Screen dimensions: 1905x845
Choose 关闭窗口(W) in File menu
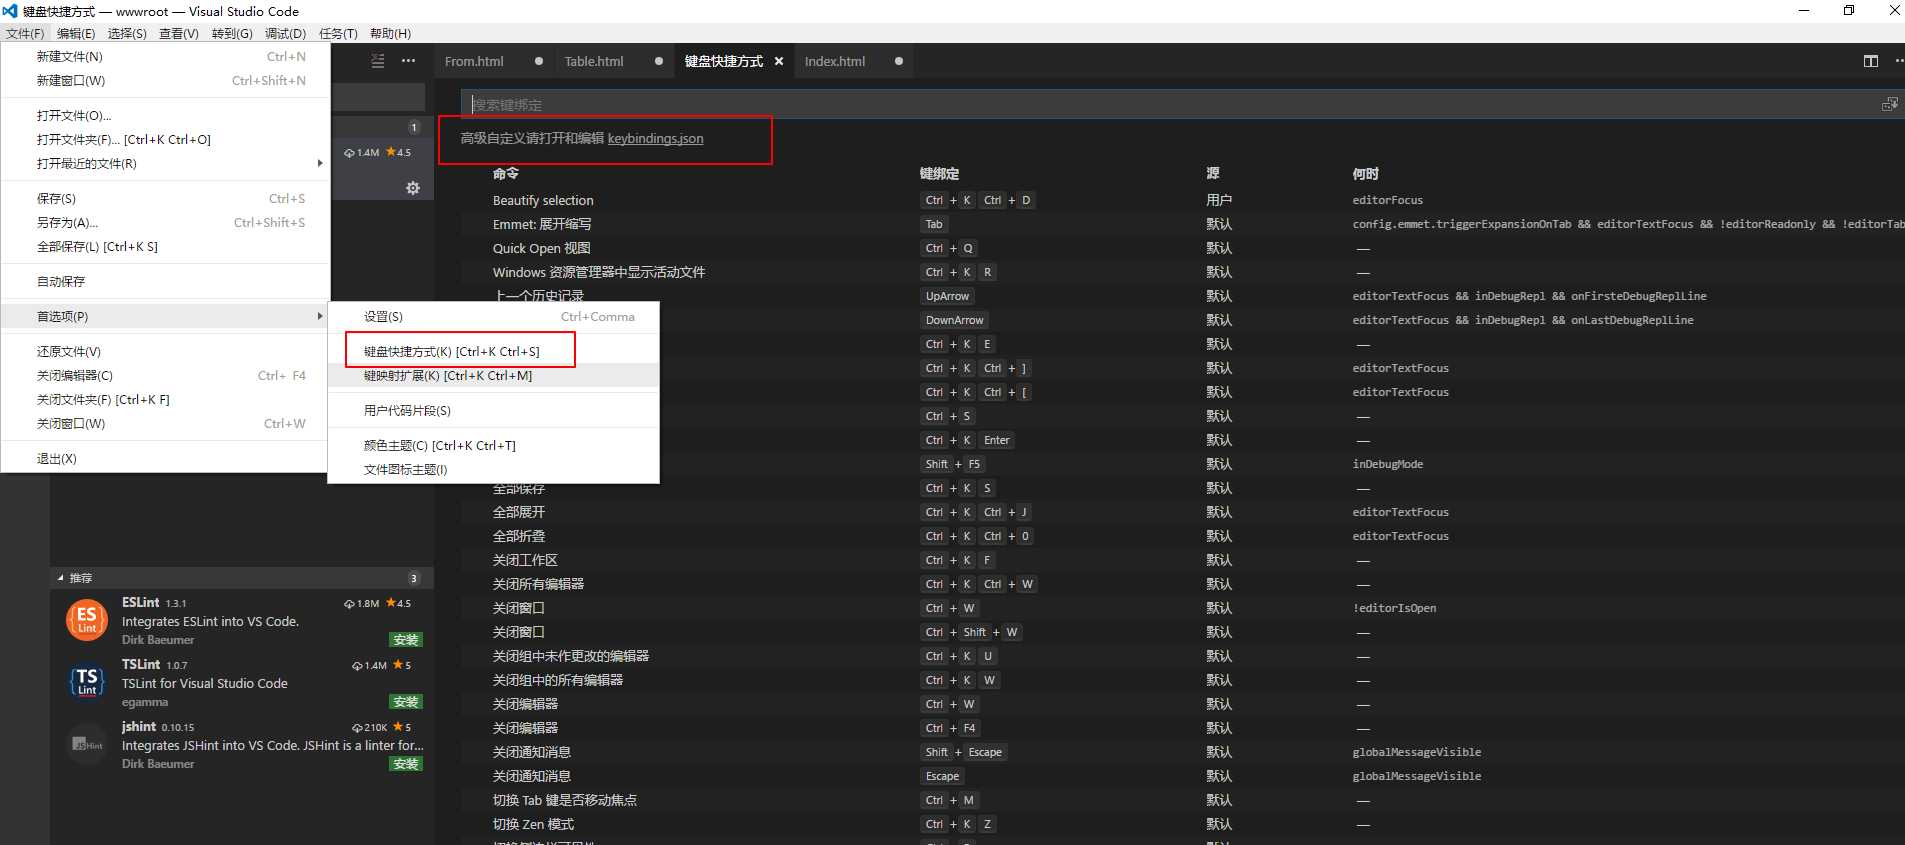click(x=165, y=423)
